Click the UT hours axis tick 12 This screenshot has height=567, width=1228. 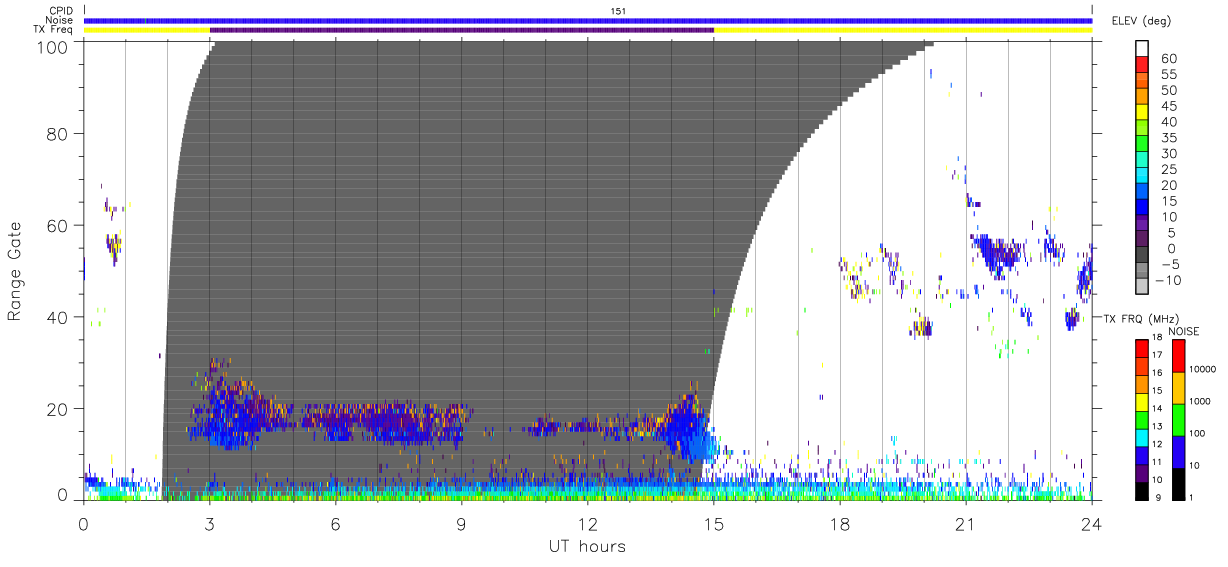point(588,524)
